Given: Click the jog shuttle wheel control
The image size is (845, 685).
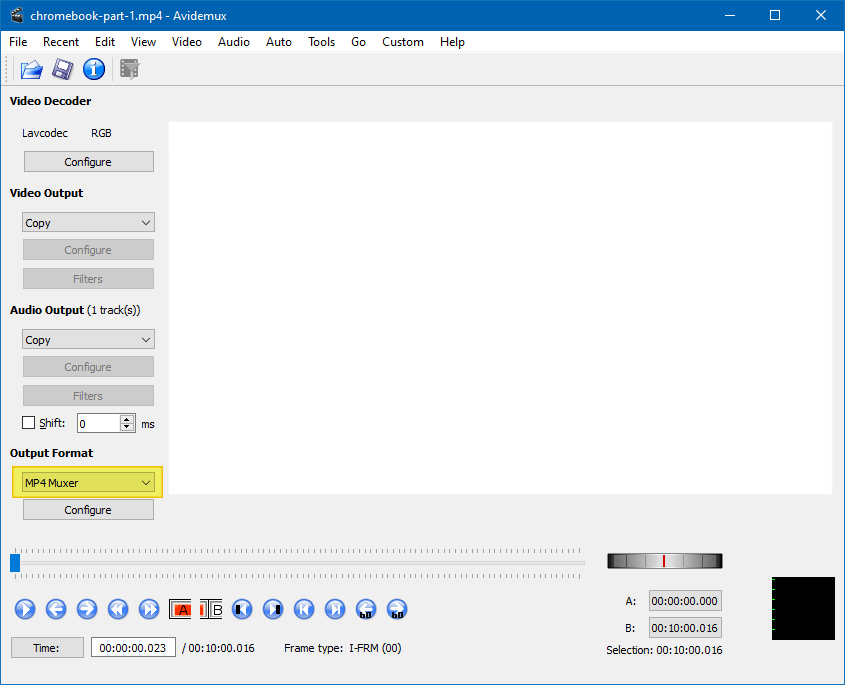Looking at the screenshot, I should [x=664, y=561].
